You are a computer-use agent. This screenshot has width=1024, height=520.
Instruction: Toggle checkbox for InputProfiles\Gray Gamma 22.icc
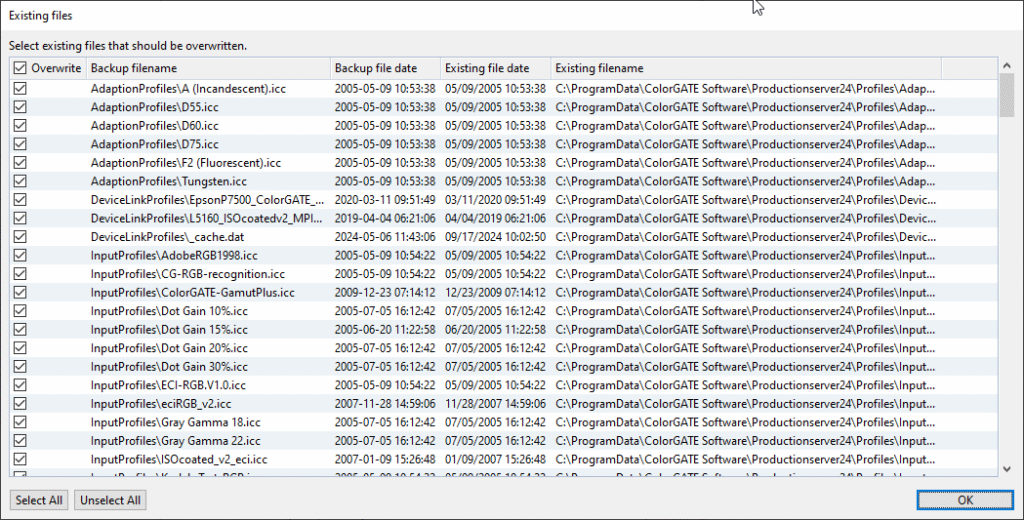click(20, 441)
